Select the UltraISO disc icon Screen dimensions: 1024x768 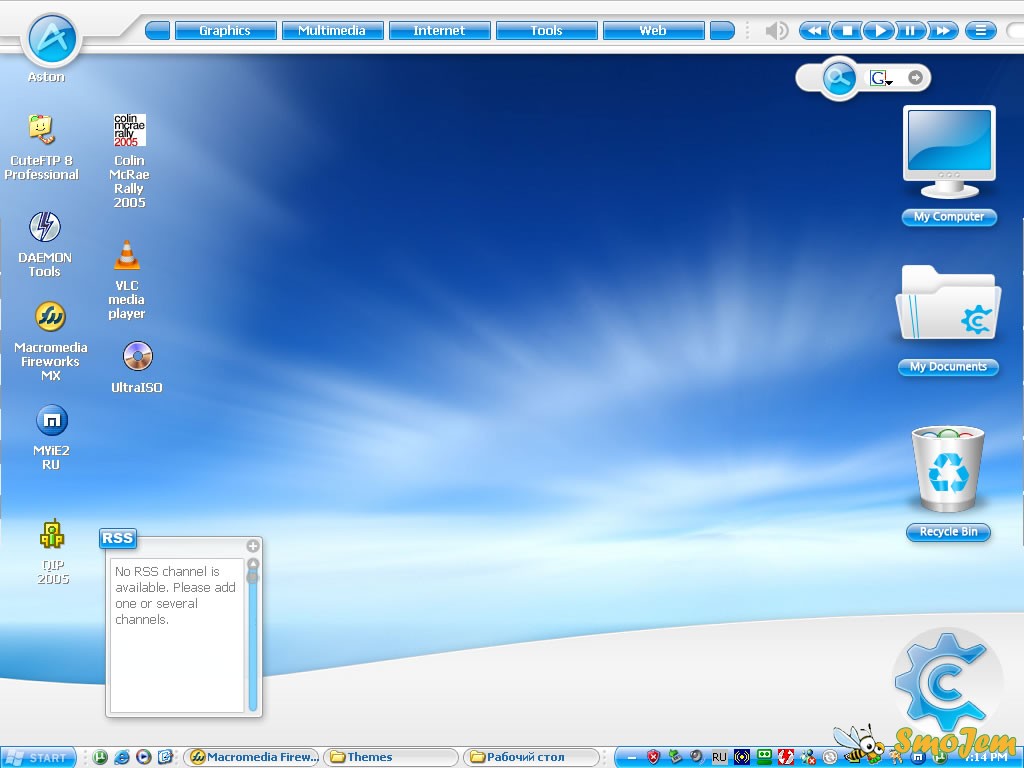(137, 357)
